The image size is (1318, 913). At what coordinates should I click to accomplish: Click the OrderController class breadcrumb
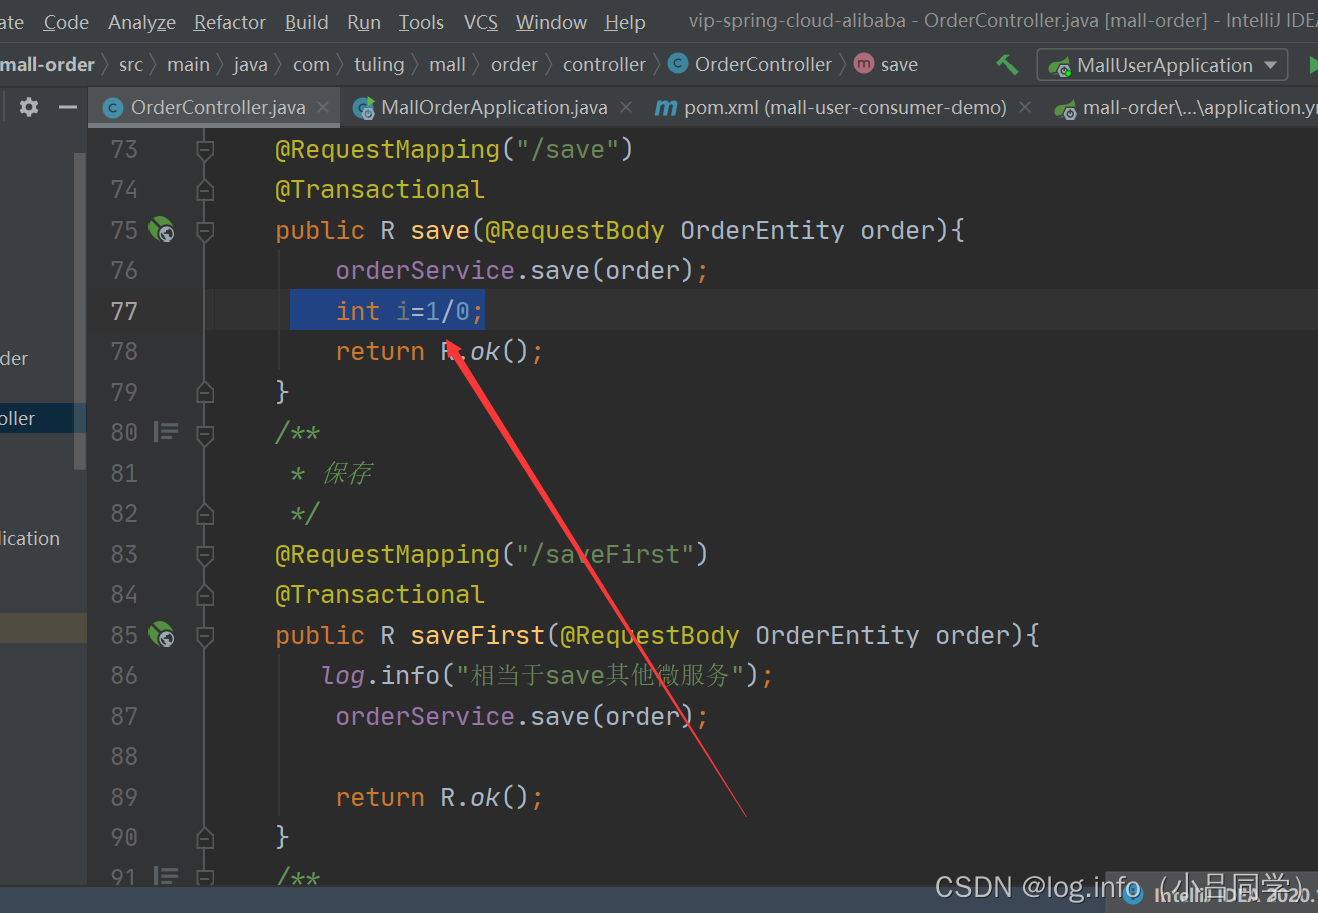click(x=750, y=65)
